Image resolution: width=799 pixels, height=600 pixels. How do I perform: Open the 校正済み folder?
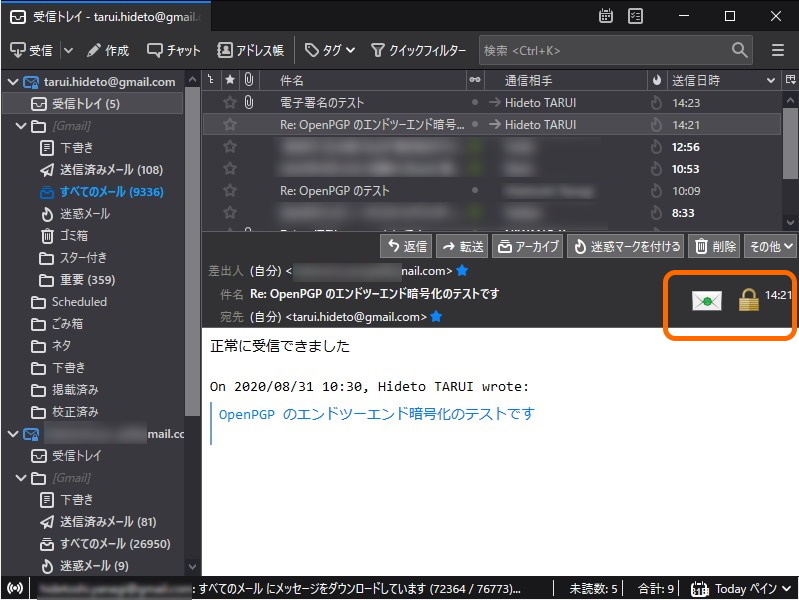tap(64, 412)
